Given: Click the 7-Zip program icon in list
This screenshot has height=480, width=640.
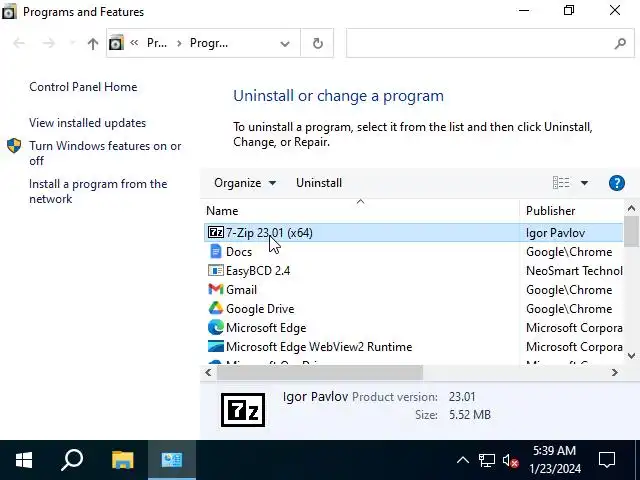Looking at the screenshot, I should point(216,232).
